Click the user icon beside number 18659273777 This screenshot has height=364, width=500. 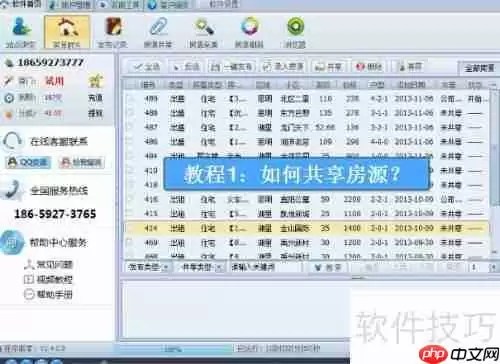(x=9, y=62)
